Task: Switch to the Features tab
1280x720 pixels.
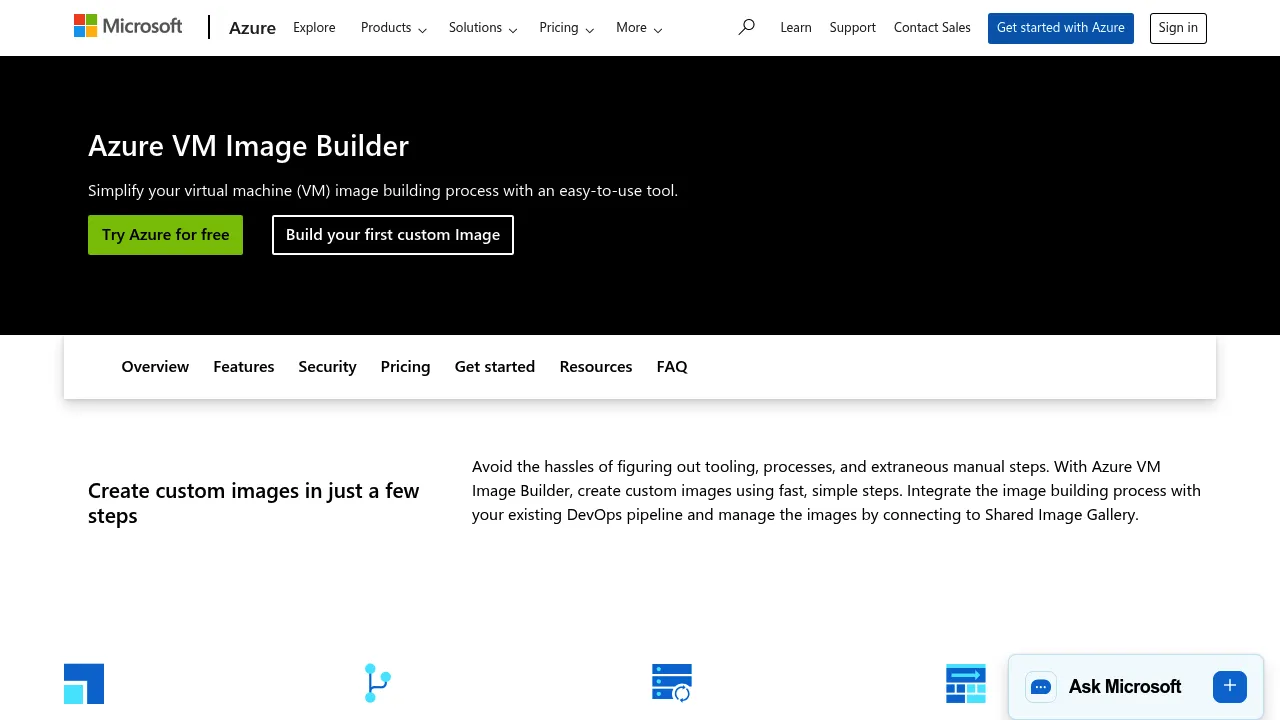Action: [x=244, y=367]
